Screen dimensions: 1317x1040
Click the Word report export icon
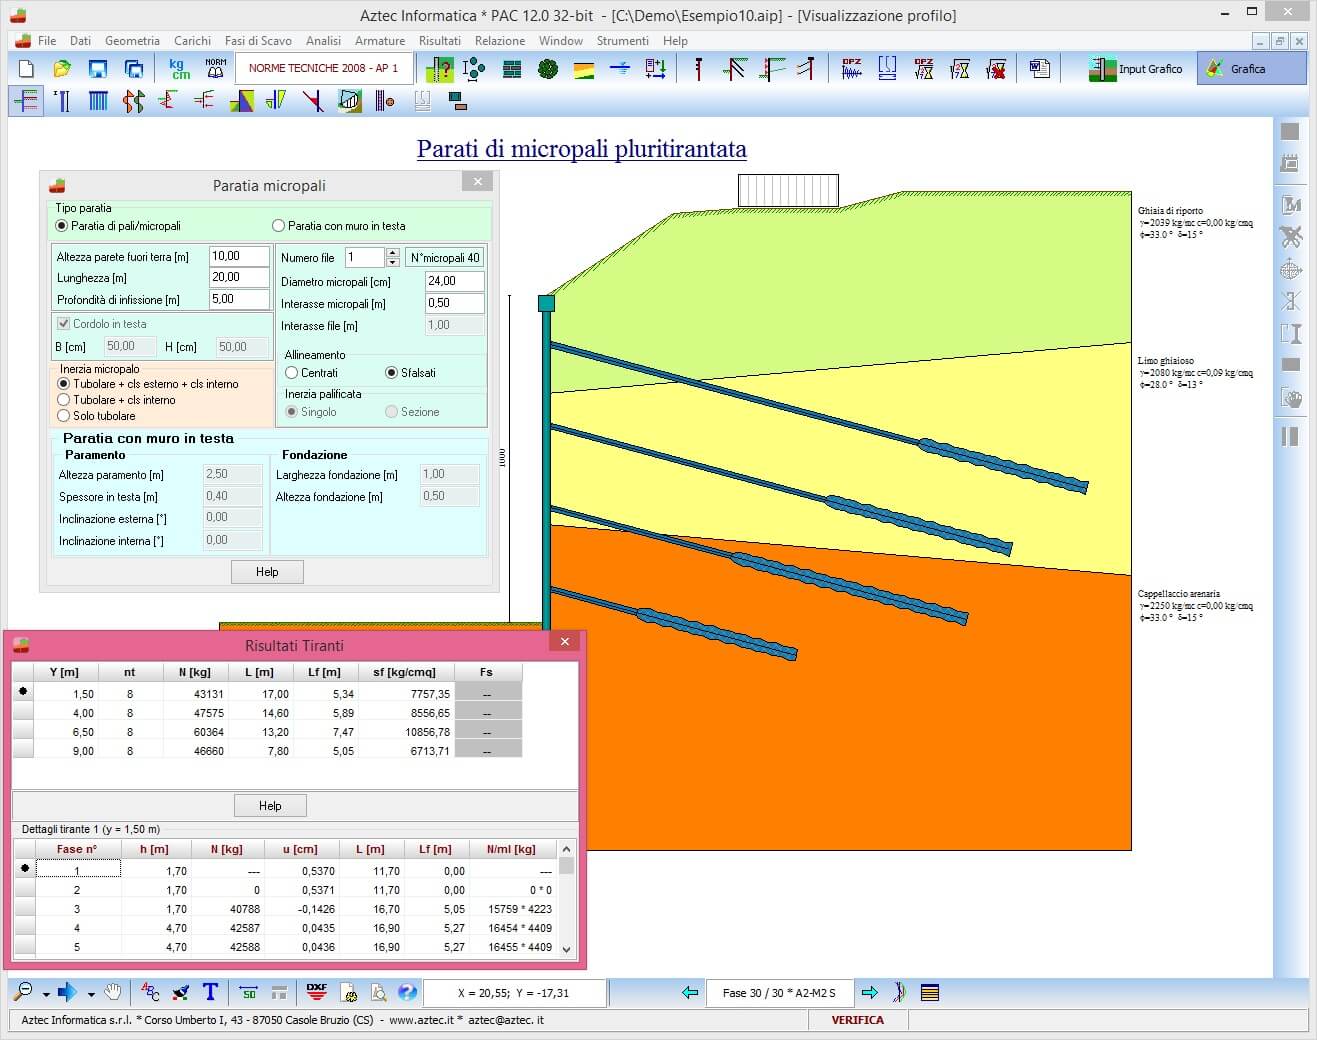click(1040, 69)
